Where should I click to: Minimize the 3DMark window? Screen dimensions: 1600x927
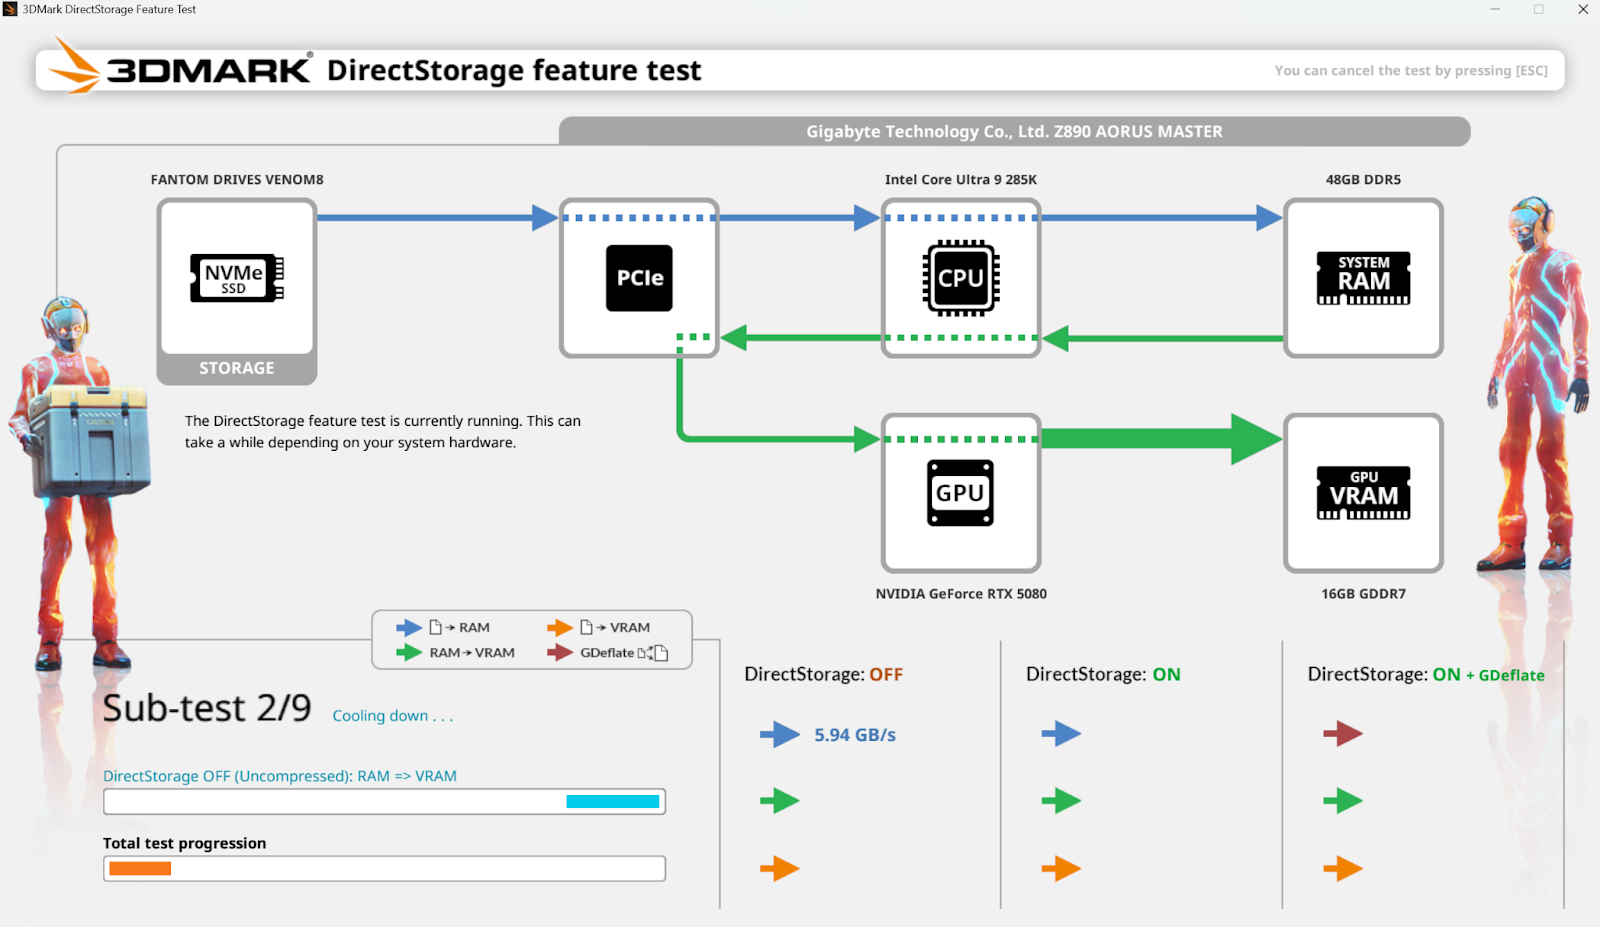(x=1495, y=9)
